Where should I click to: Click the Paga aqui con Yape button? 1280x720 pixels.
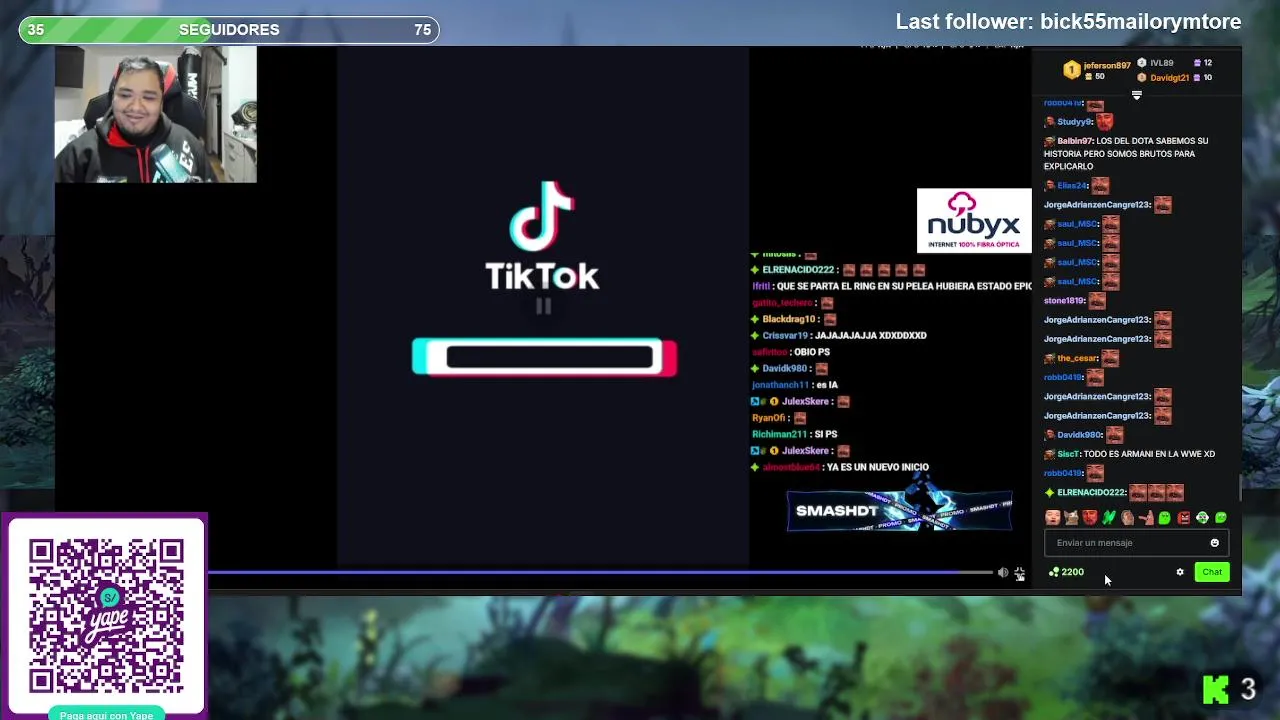pyautogui.click(x=106, y=715)
